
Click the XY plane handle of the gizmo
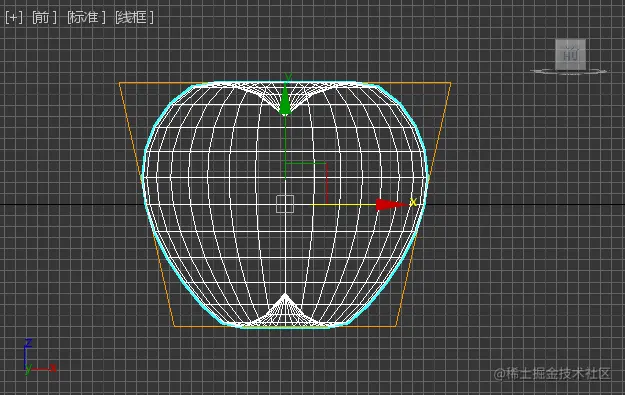pos(306,183)
